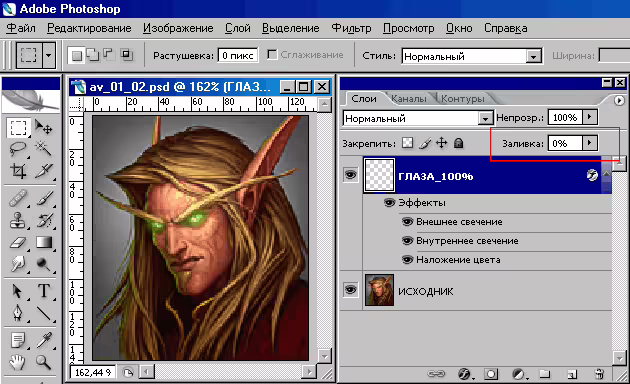Click the document zoom percentage field
The height and width of the screenshot is (384, 630).
[x=93, y=373]
